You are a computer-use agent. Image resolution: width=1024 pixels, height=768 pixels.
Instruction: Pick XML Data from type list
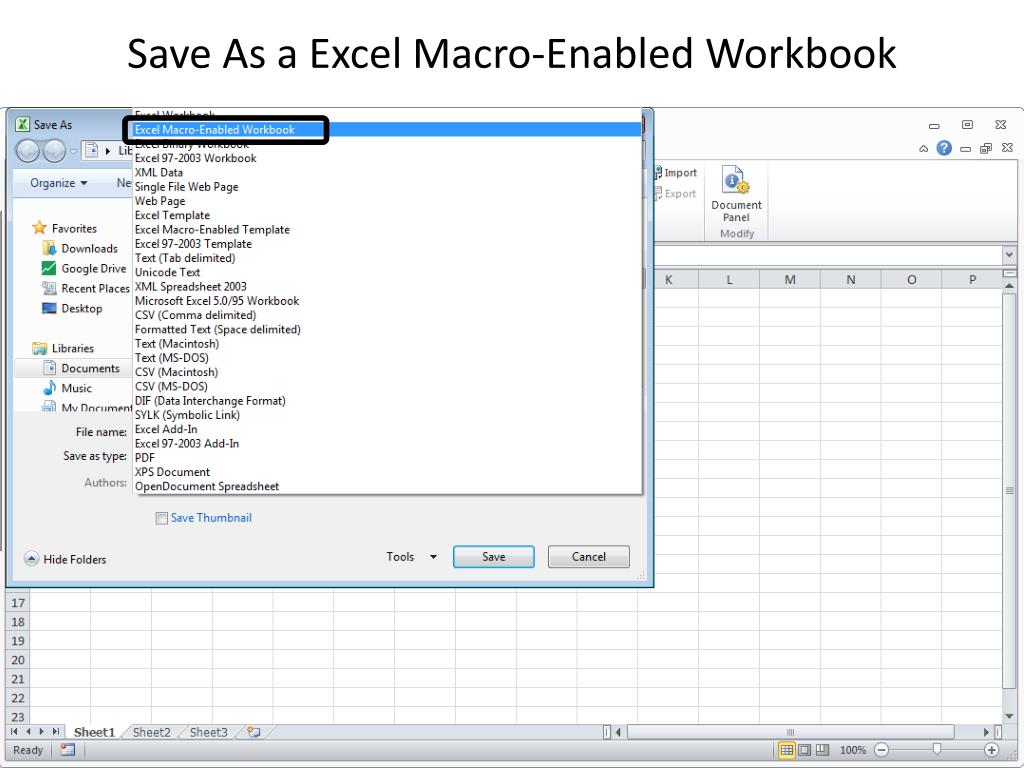pyautogui.click(x=387, y=172)
